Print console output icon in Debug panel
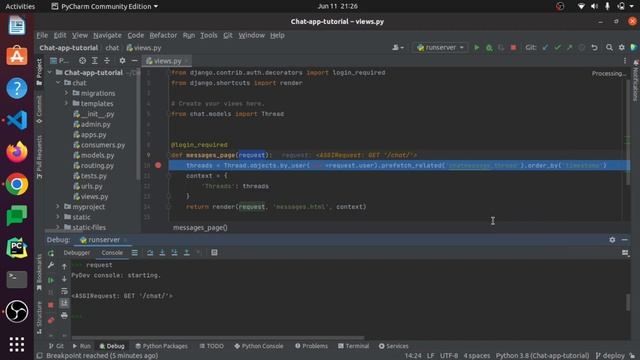640x360 pixels. (64, 316)
